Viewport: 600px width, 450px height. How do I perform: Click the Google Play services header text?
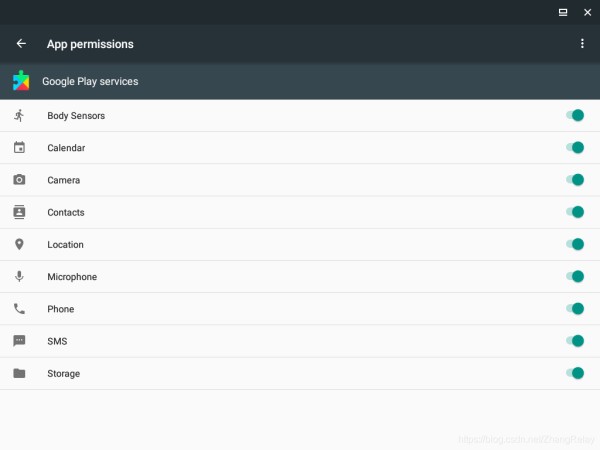pyautogui.click(x=90, y=82)
